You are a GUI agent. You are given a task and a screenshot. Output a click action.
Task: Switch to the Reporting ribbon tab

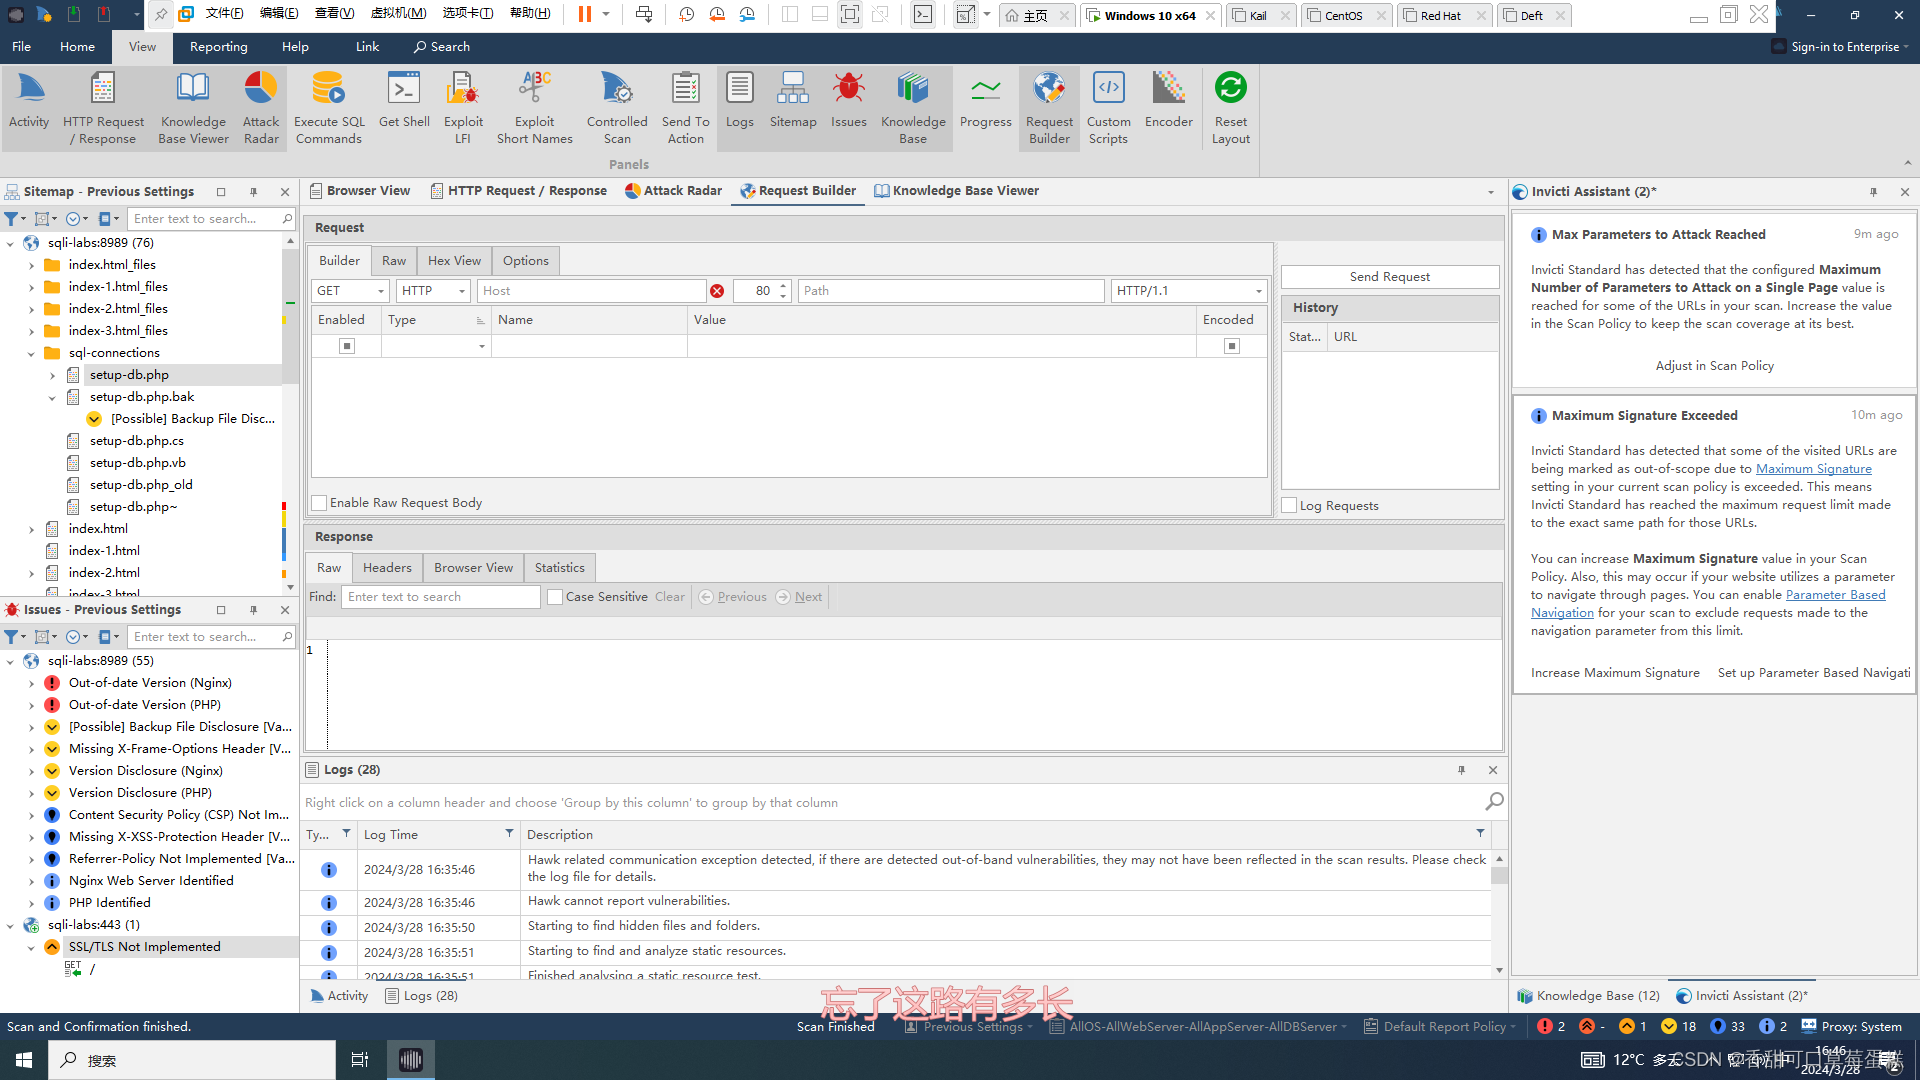coord(218,47)
